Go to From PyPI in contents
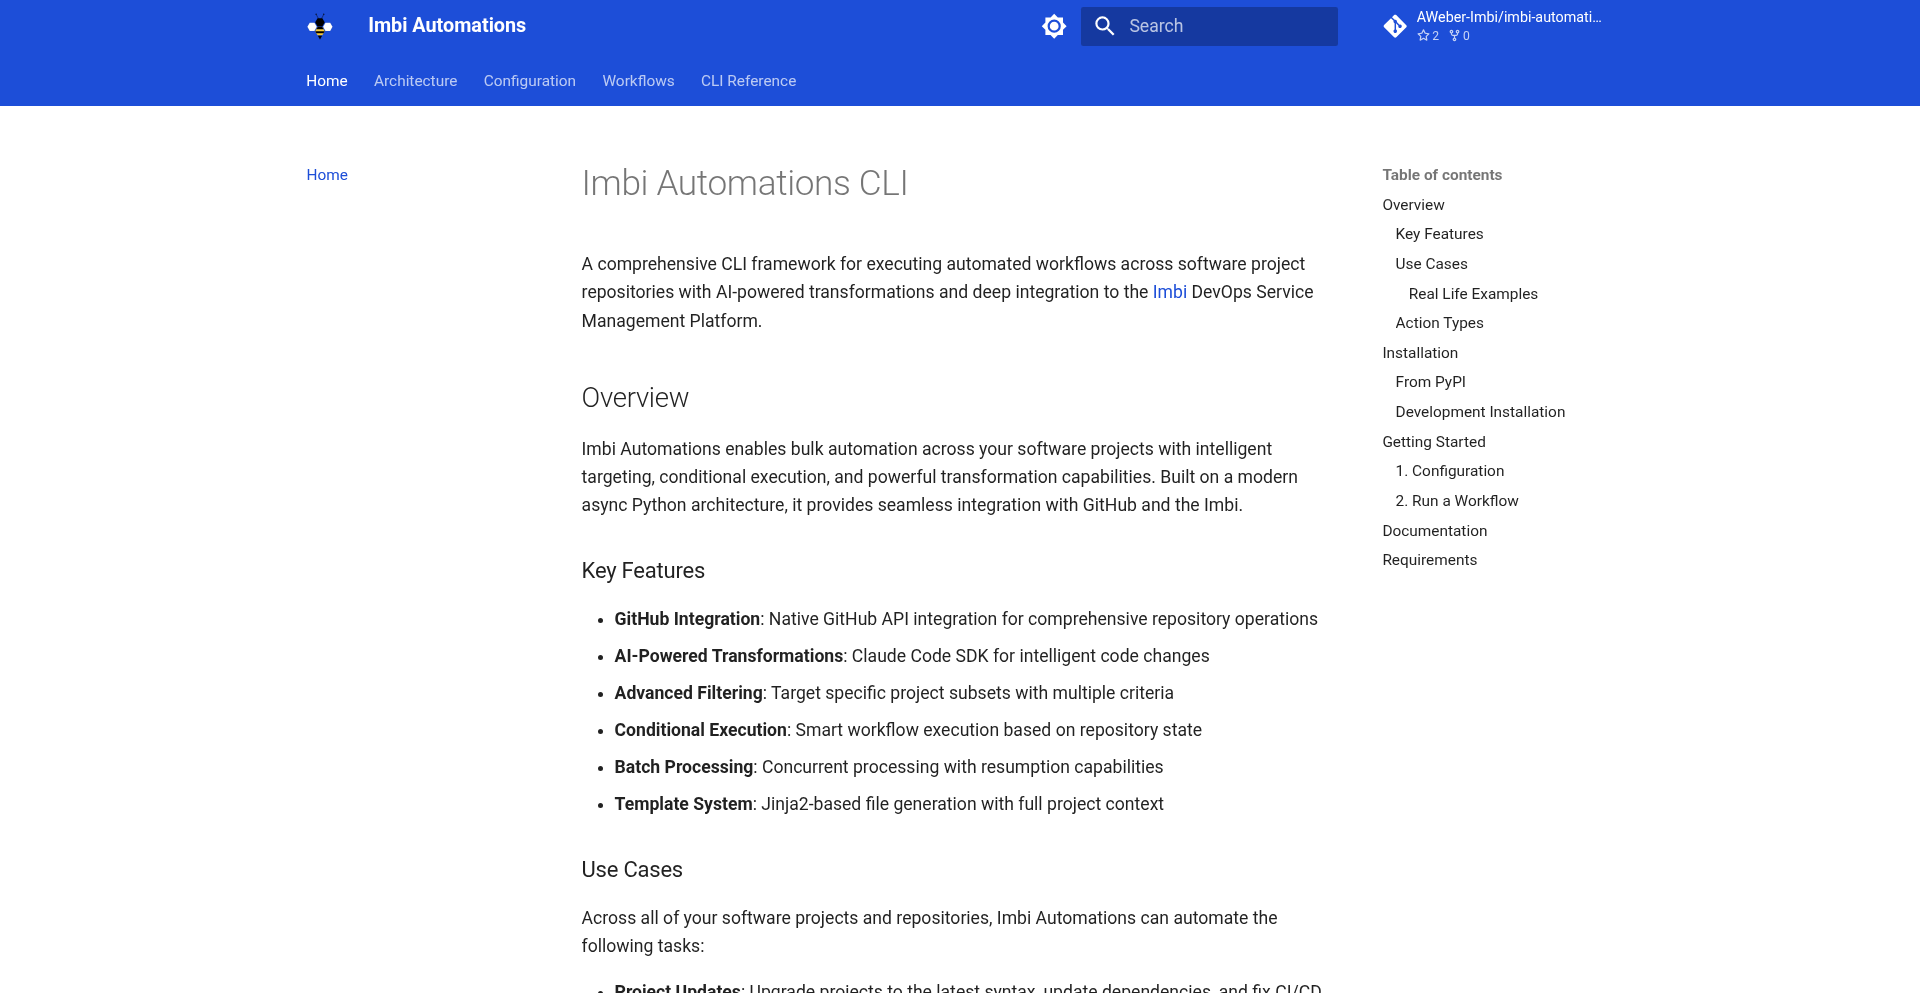1920x993 pixels. (x=1430, y=382)
